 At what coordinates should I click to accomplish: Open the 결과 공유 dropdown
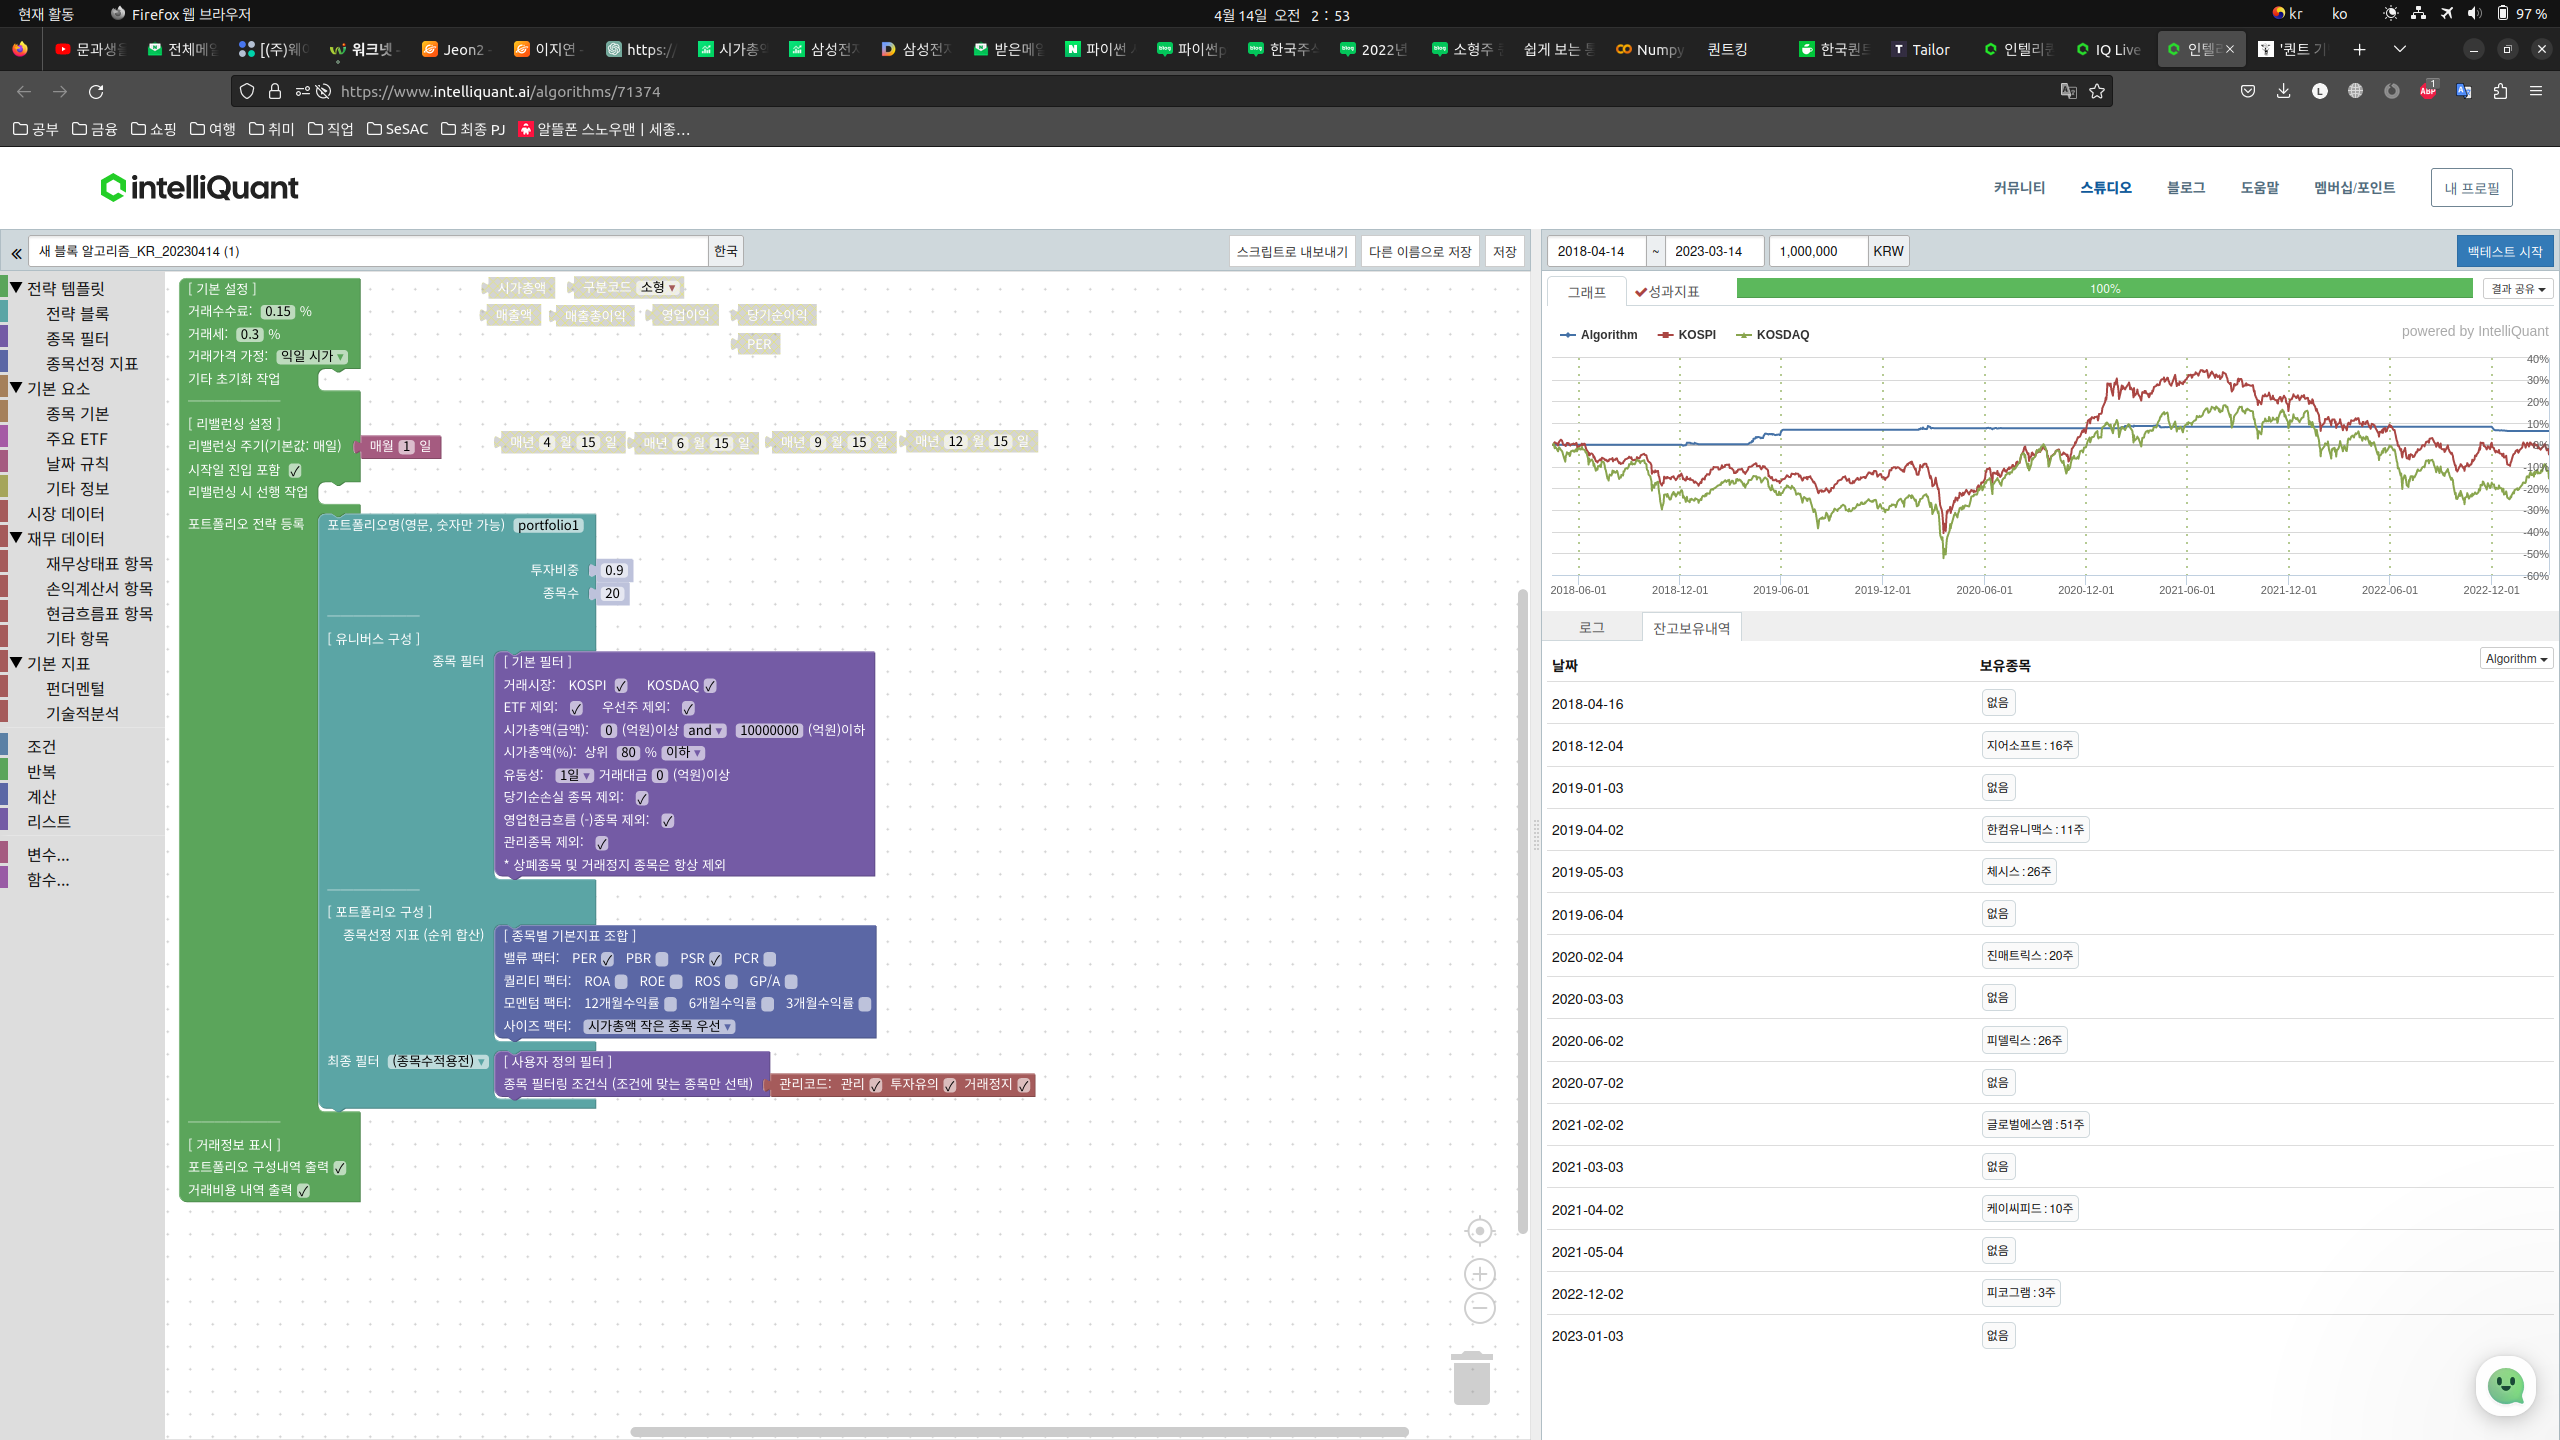point(2517,289)
